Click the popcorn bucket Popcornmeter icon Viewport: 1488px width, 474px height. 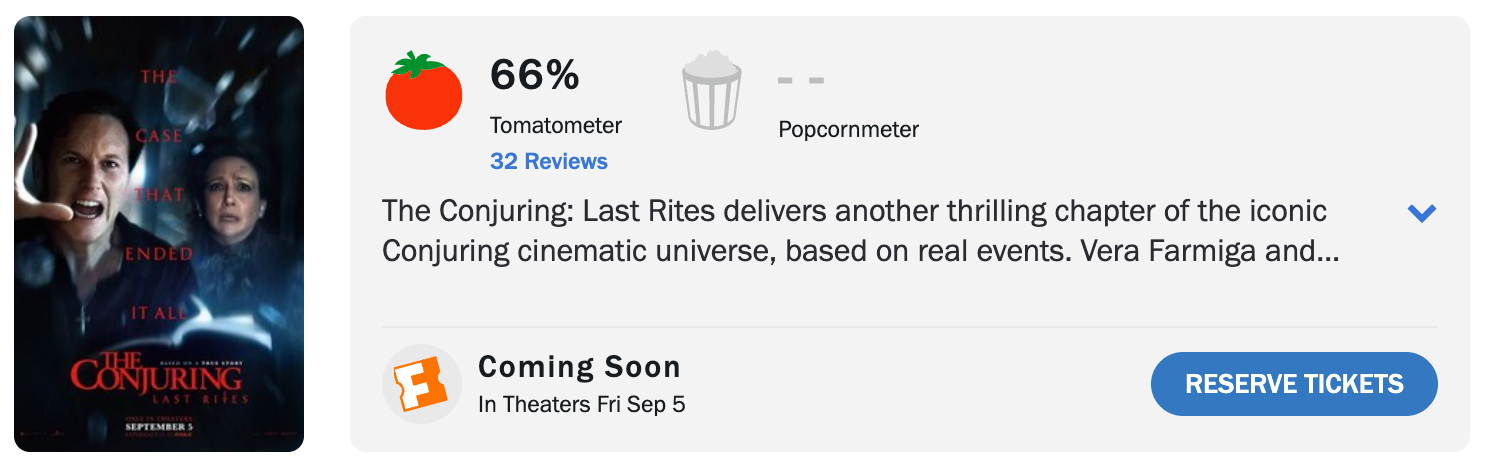[711, 92]
